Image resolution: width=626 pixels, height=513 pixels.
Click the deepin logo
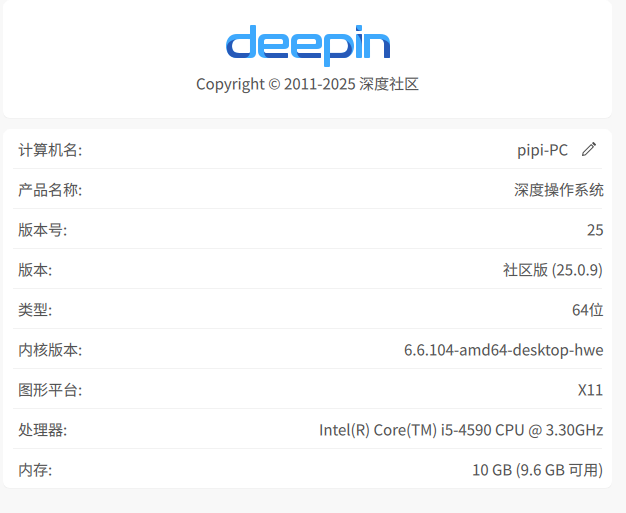[x=308, y=45]
